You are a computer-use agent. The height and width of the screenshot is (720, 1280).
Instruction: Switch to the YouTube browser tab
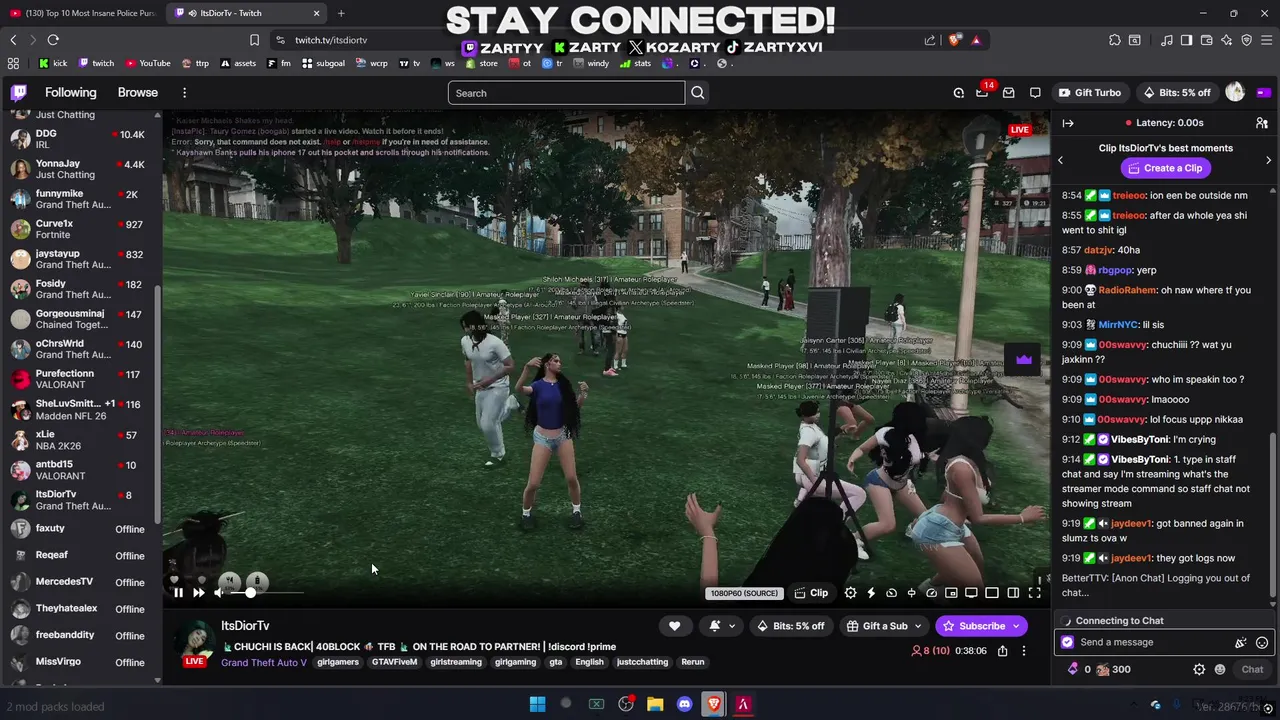pyautogui.click(x=83, y=13)
